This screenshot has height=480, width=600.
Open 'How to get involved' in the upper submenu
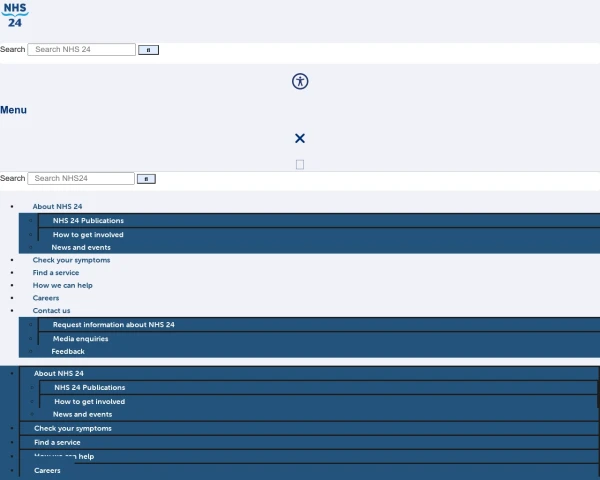pyautogui.click(x=88, y=235)
